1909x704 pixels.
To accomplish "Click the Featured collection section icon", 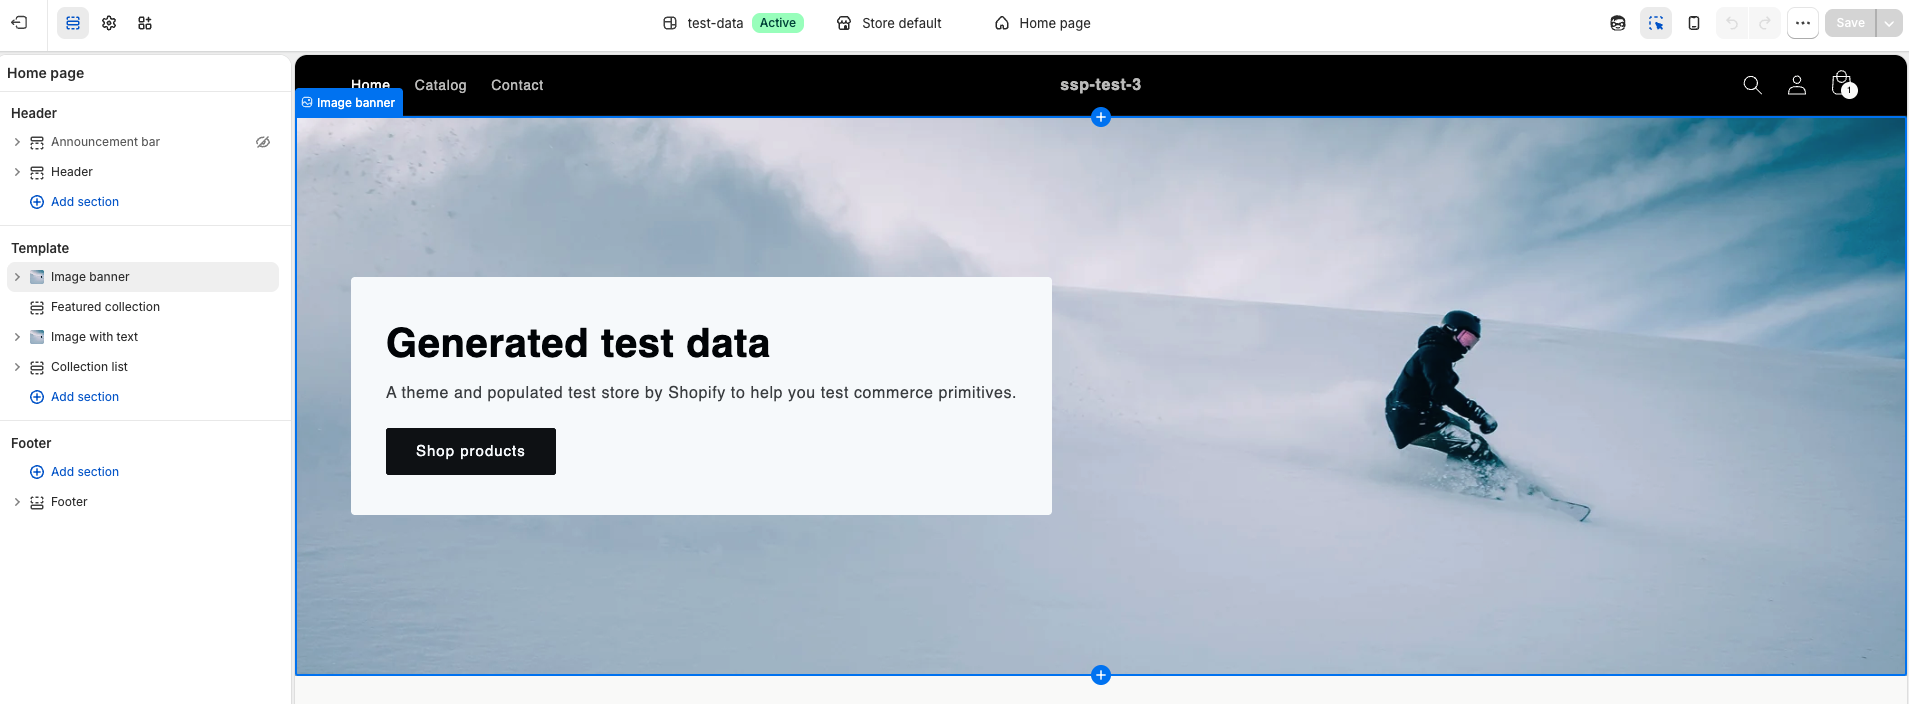I will pos(37,307).
